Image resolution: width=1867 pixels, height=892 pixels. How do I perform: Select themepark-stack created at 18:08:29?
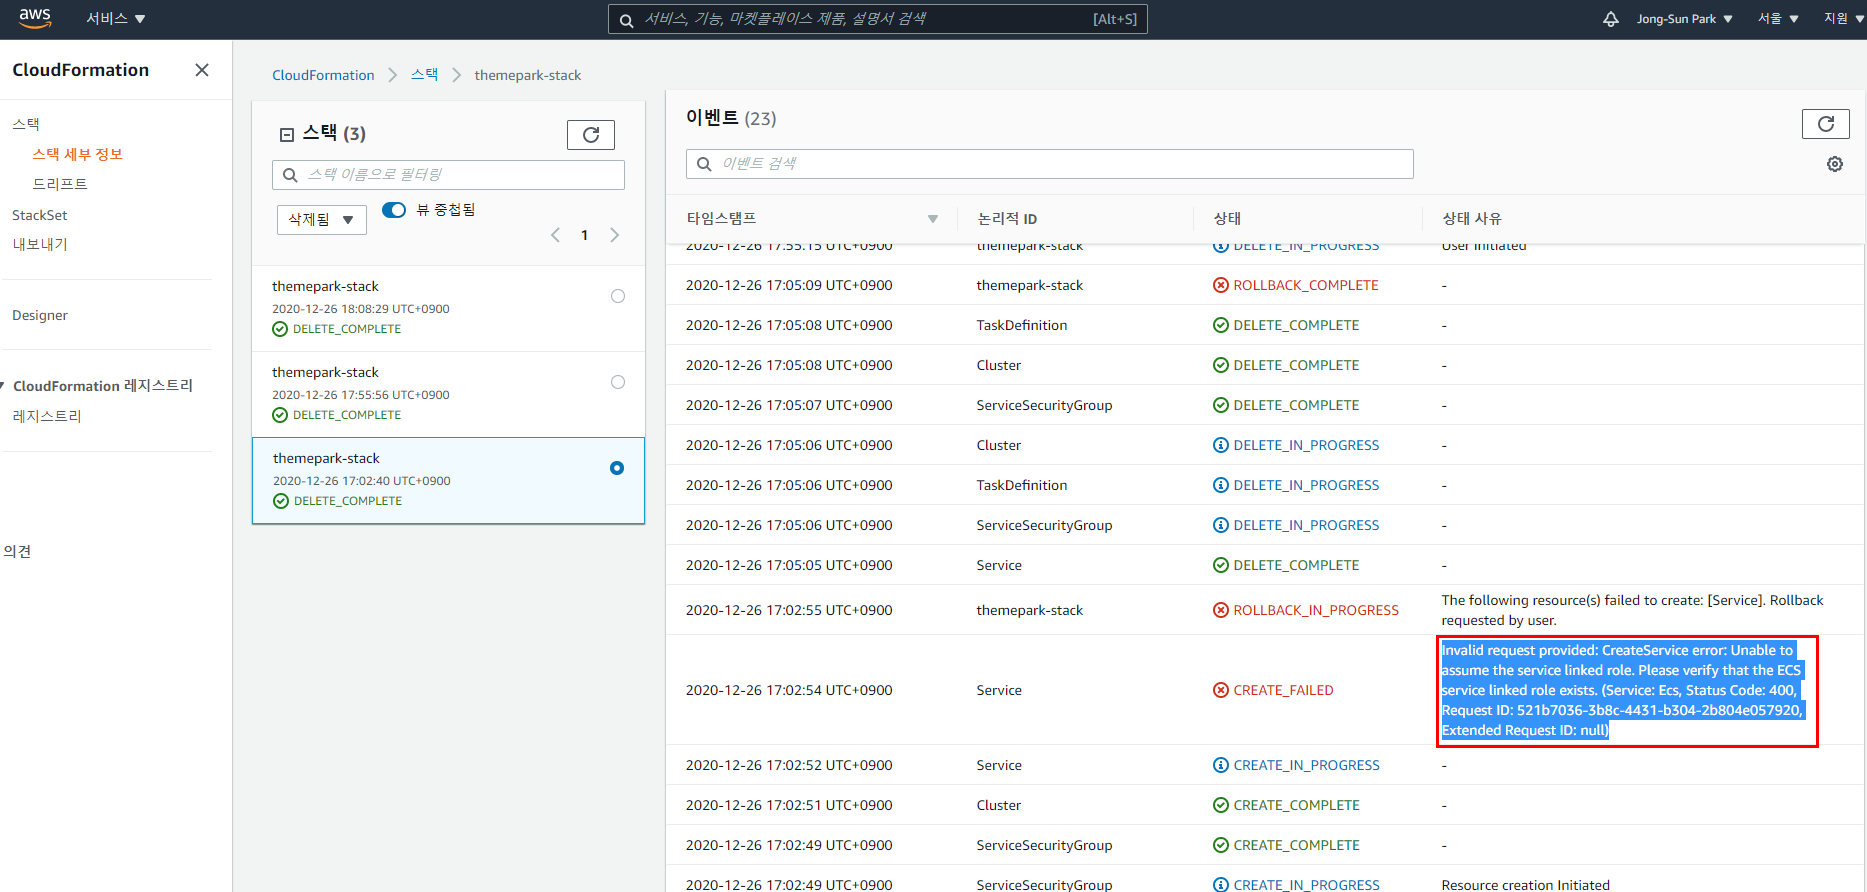coord(618,296)
